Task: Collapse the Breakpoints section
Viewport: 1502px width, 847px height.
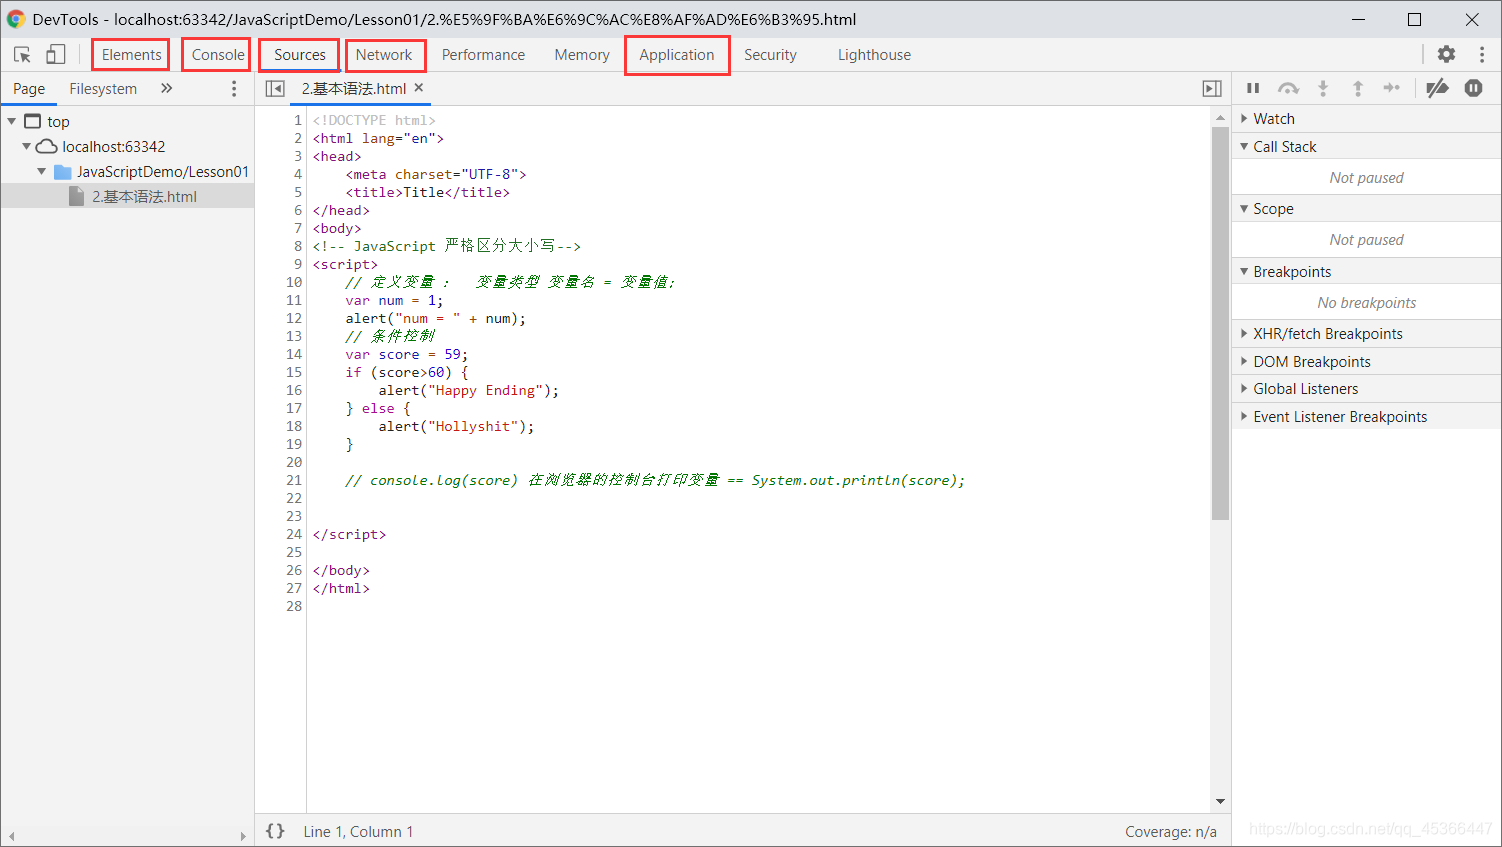Action: (x=1244, y=271)
